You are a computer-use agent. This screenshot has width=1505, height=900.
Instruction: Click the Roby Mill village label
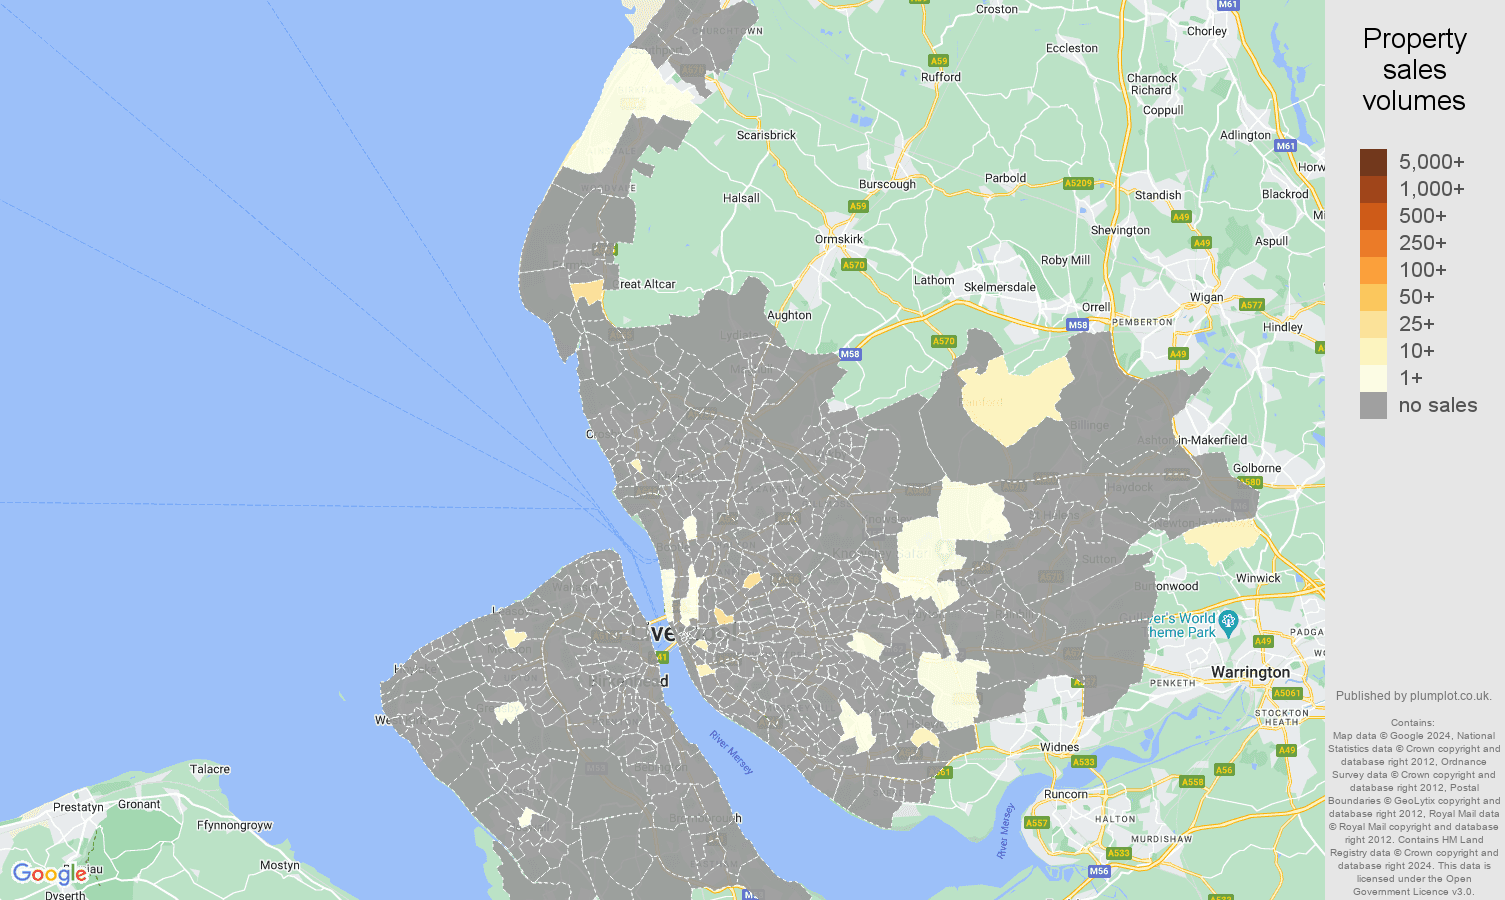point(1065,260)
